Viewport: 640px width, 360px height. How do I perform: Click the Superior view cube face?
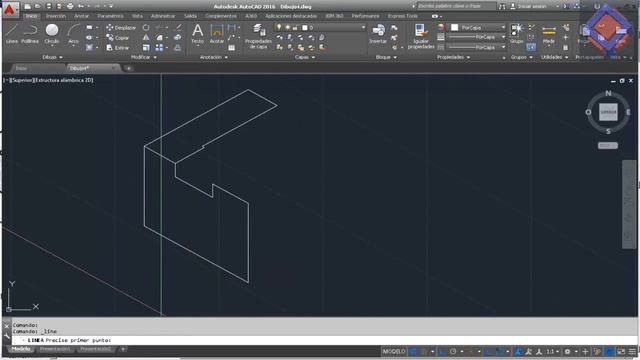click(608, 112)
